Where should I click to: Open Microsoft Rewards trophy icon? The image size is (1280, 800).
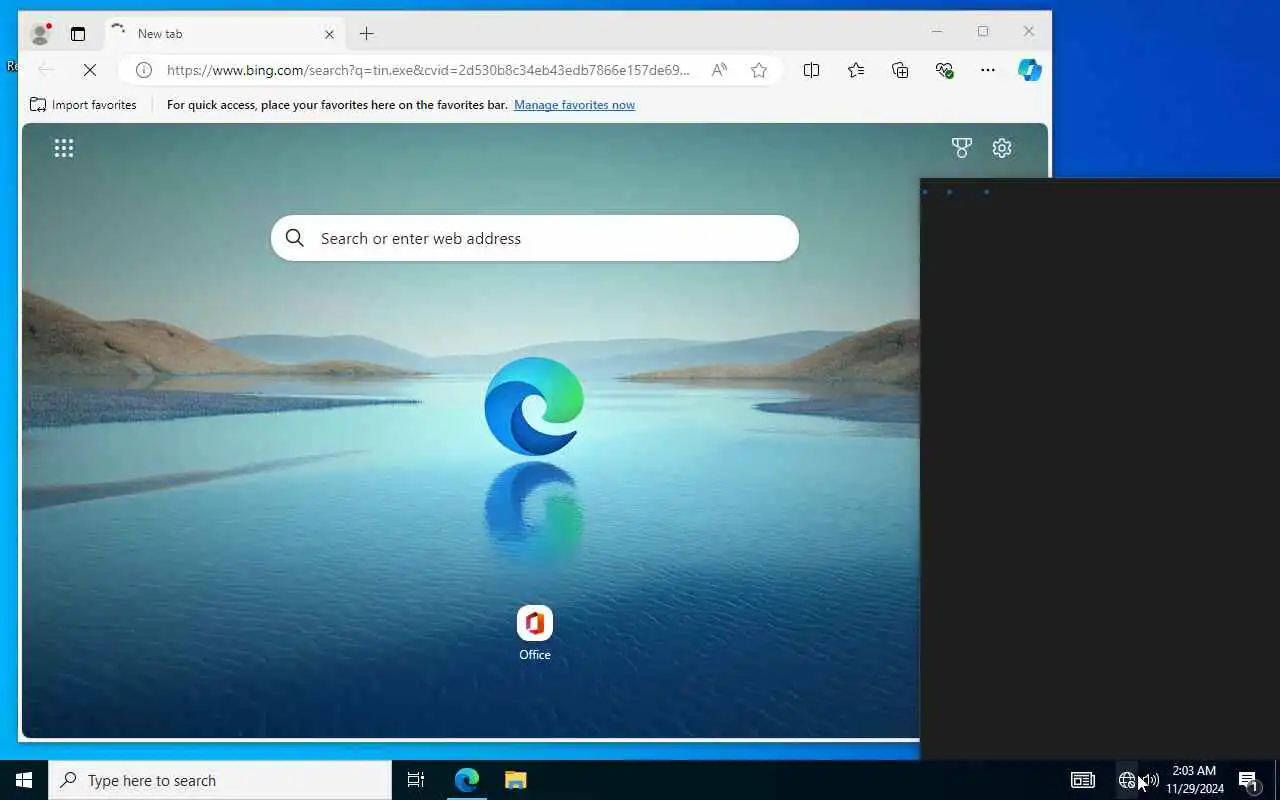click(962, 148)
